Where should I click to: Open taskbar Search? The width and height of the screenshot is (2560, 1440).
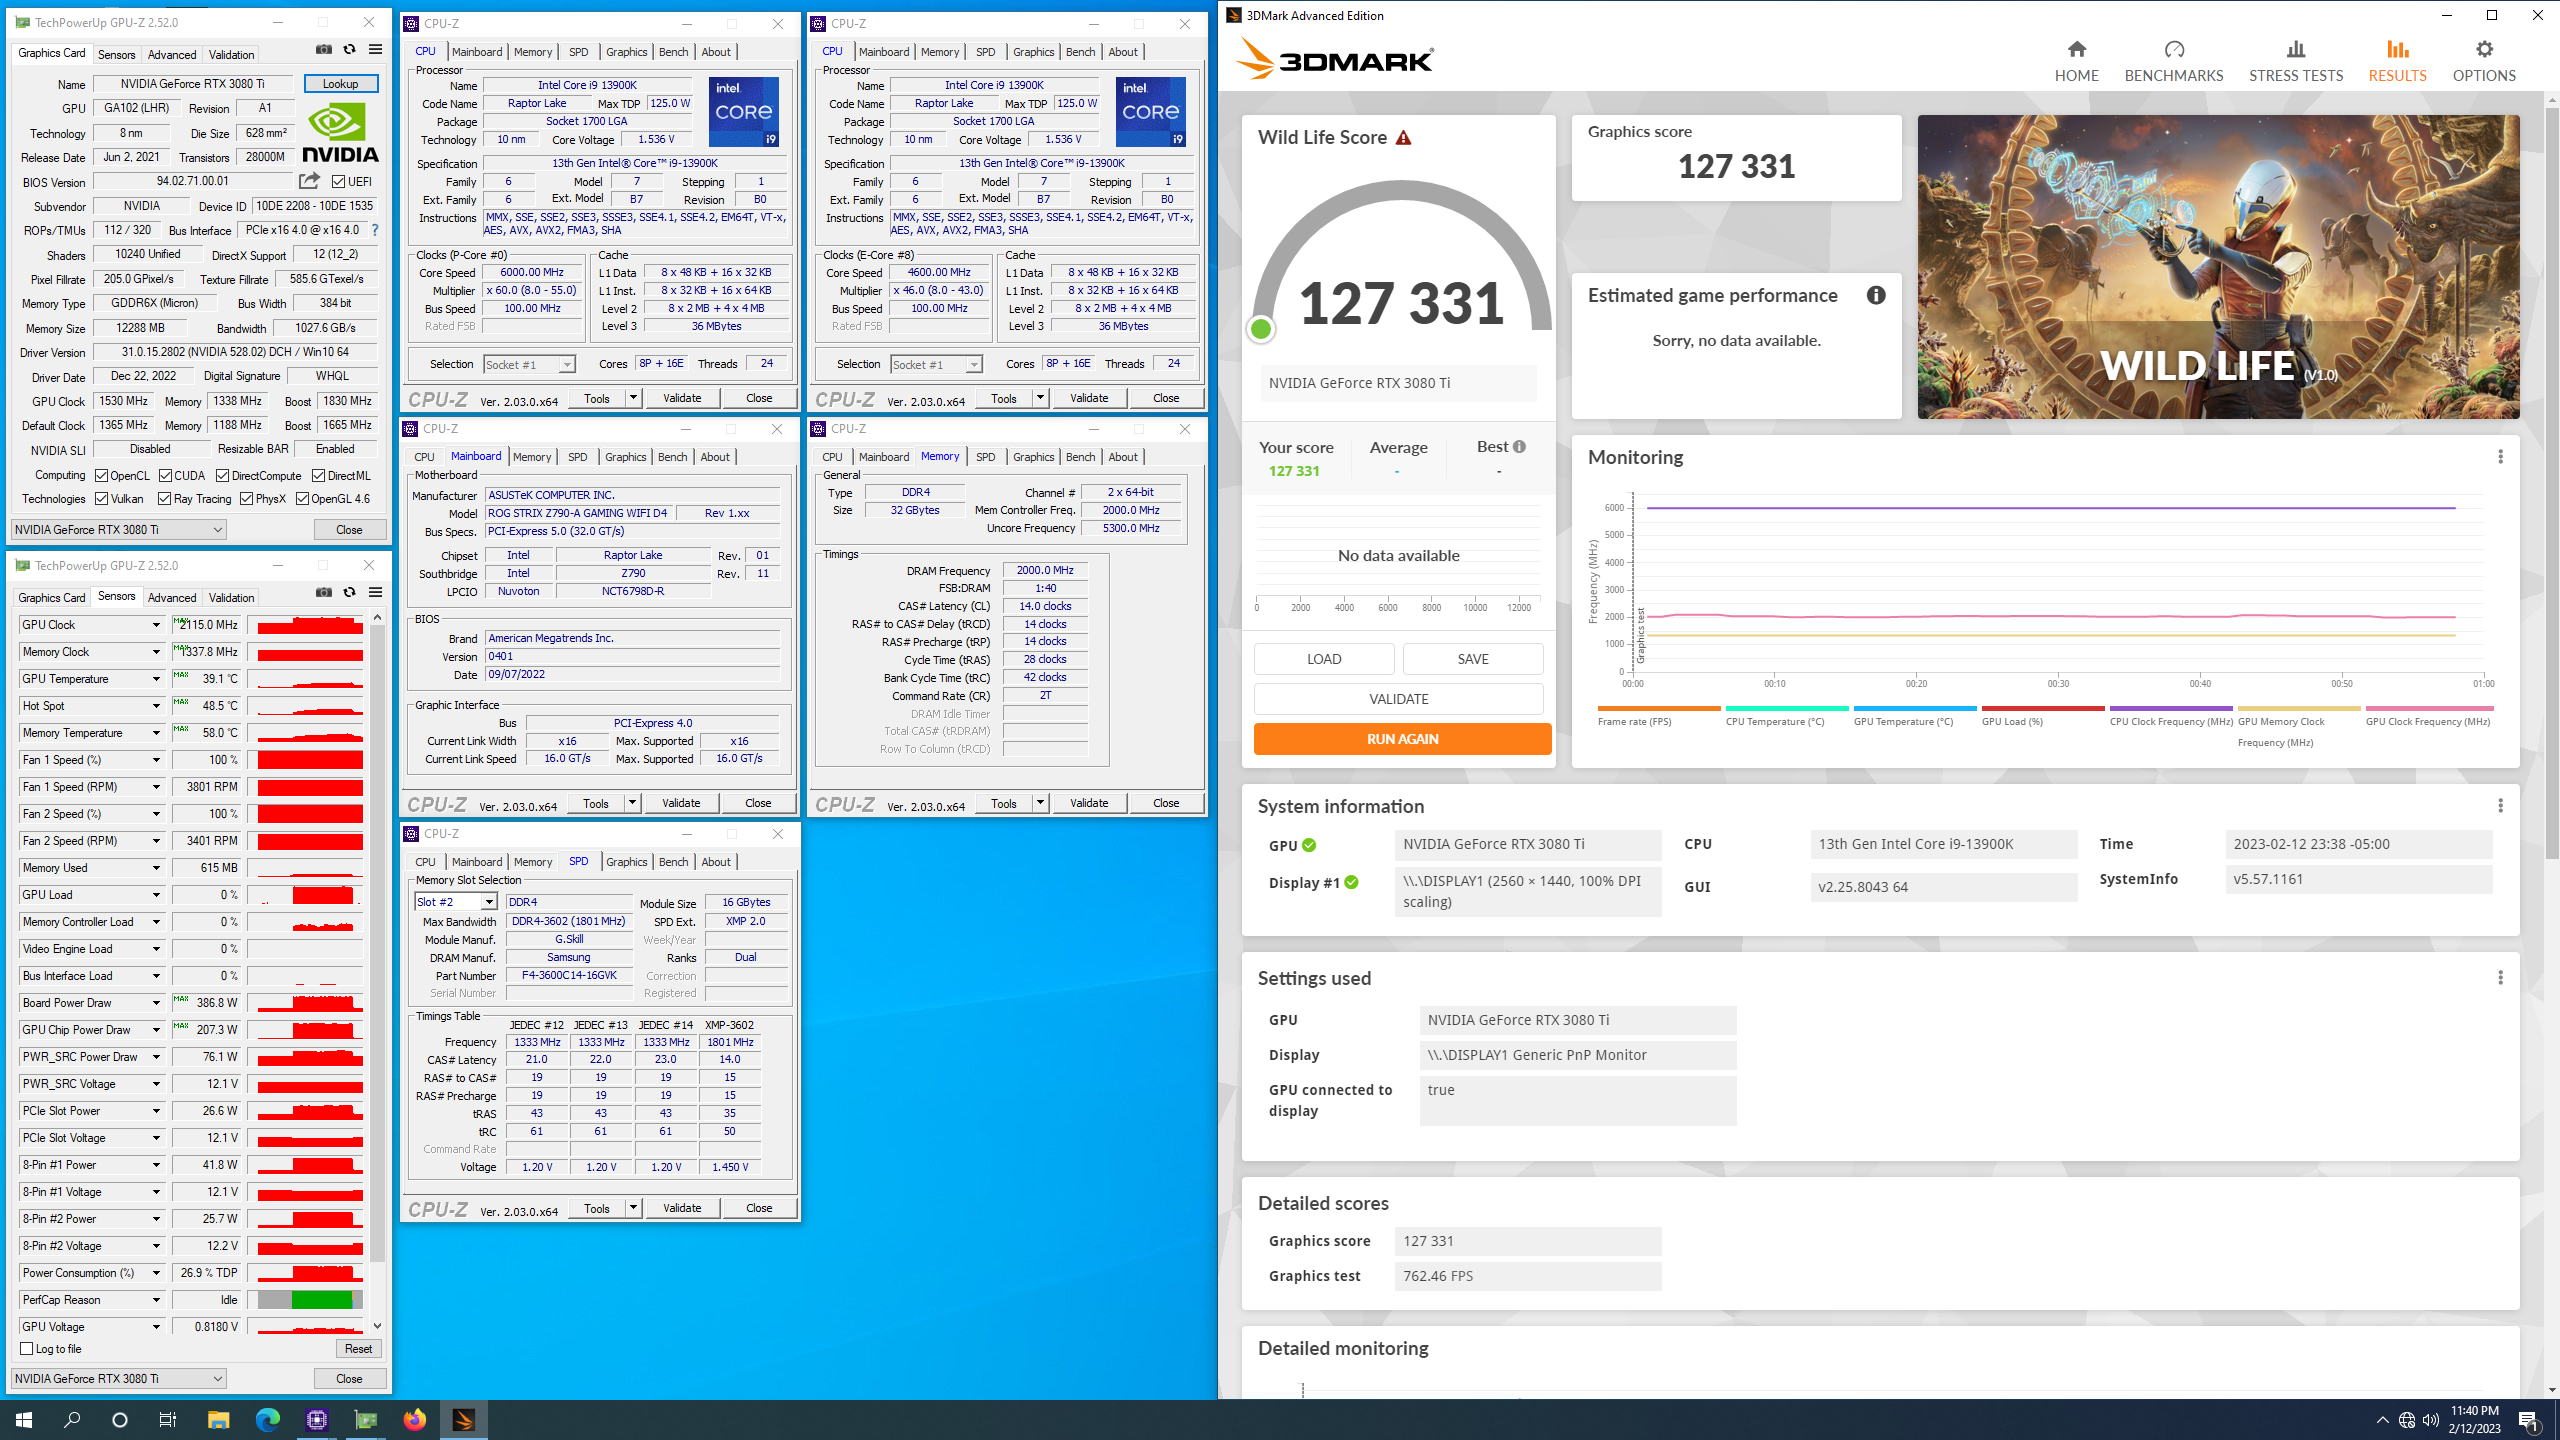click(72, 1419)
